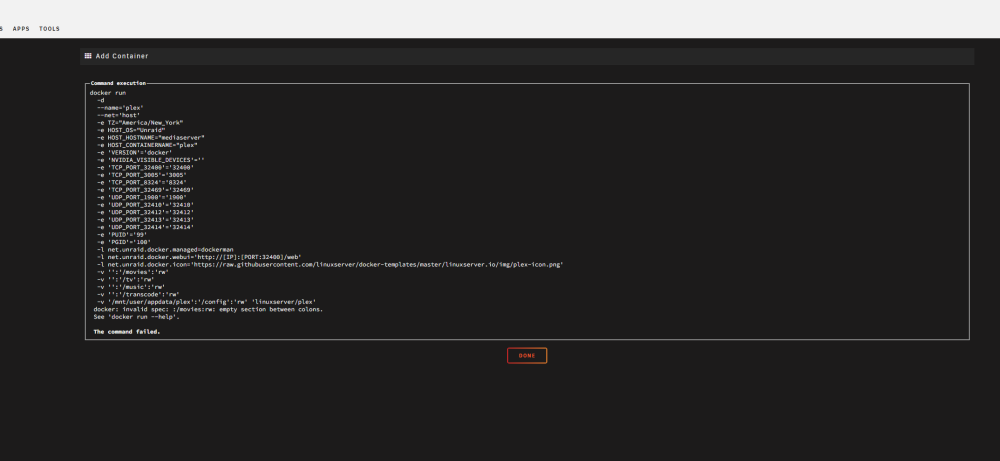Click the TCP_PORT_32400 line
Screen dimensions: 1000x461
coord(145,168)
